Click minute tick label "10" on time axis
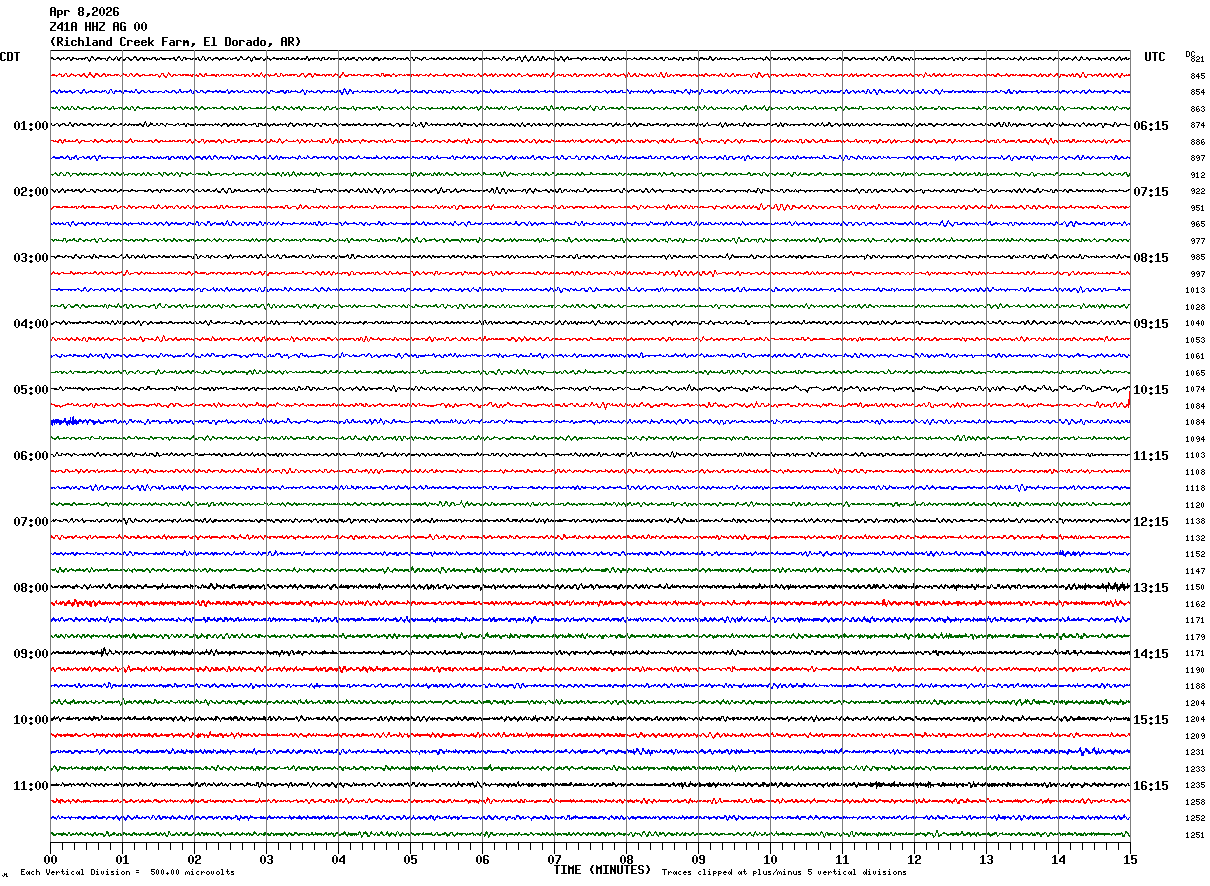The height and width of the screenshot is (886, 1210). click(770, 859)
